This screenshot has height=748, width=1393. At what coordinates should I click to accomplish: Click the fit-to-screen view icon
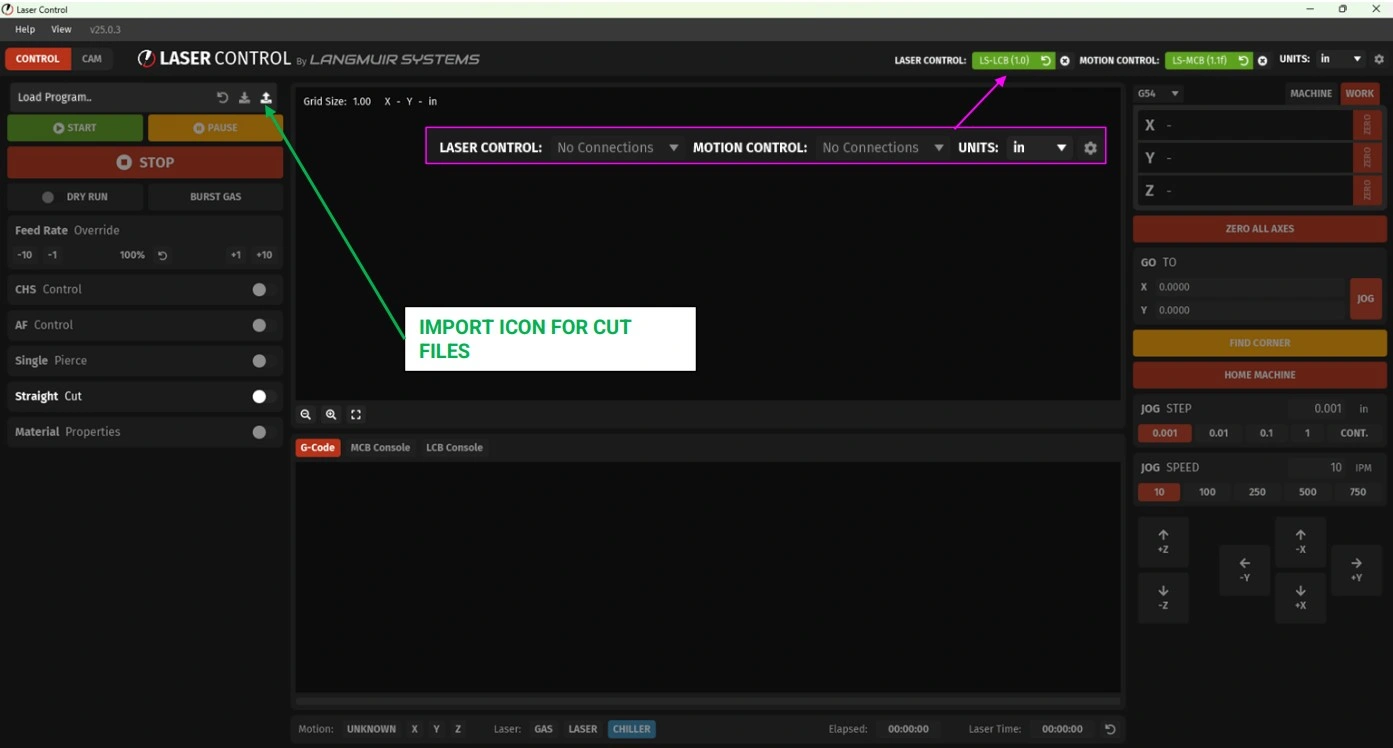coord(356,415)
